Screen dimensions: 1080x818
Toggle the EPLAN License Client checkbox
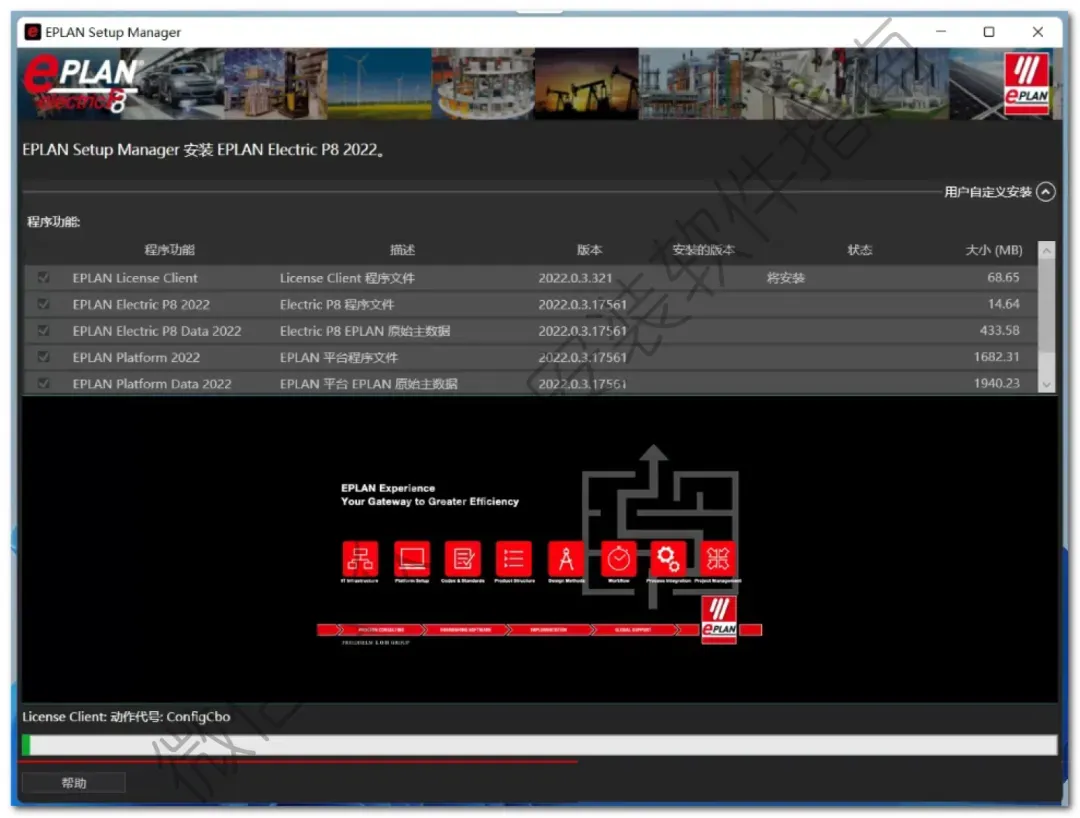43,277
